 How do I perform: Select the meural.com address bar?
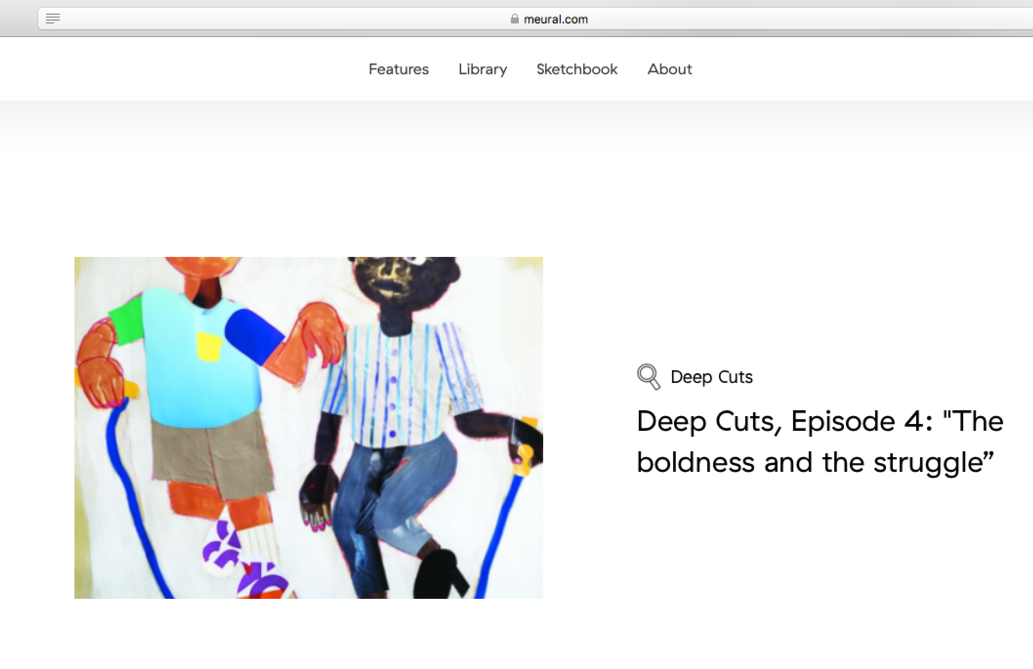pos(535,19)
